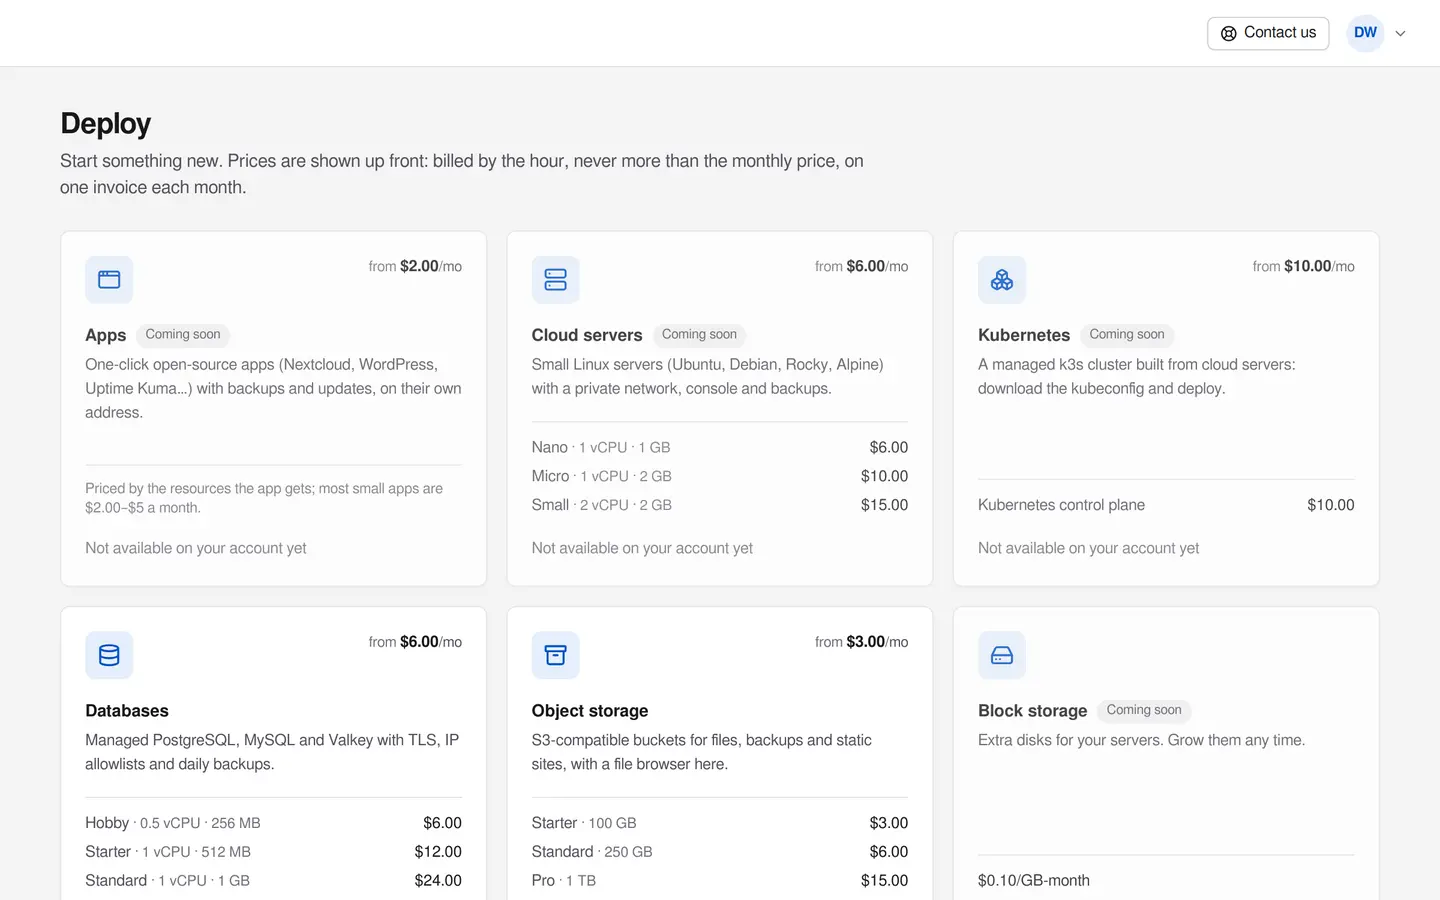Screen dimensions: 1440x900
Task: Click the Kubernetes card heading
Action: click(1024, 335)
